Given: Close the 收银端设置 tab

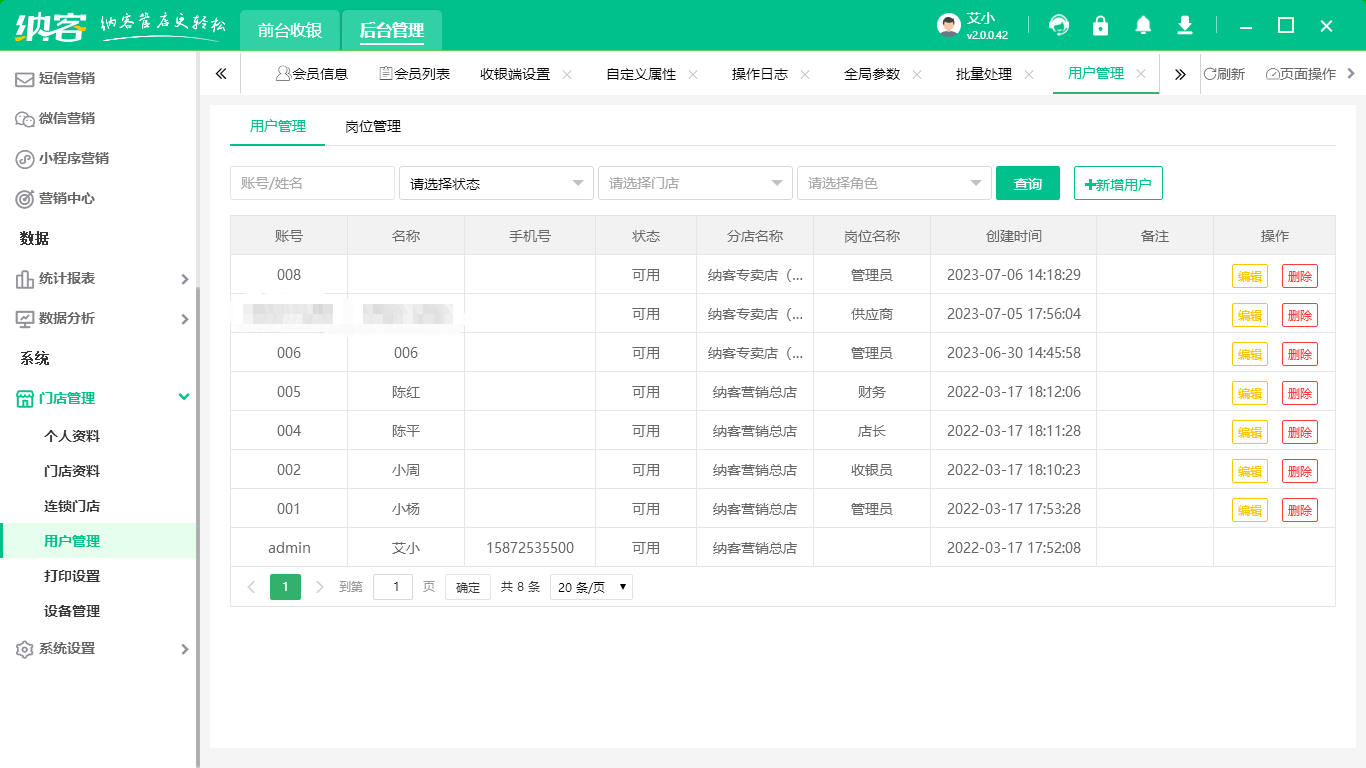Looking at the screenshot, I should (567, 74).
